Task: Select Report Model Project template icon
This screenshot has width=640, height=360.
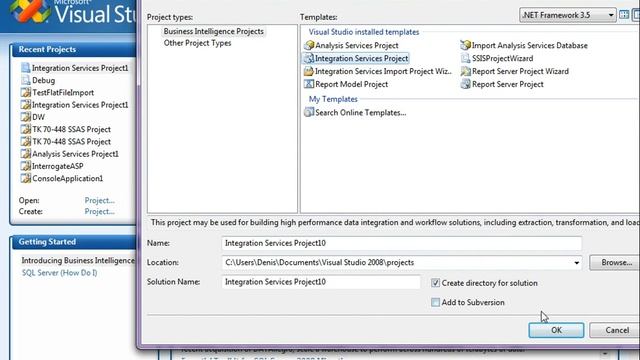Action: click(309, 84)
